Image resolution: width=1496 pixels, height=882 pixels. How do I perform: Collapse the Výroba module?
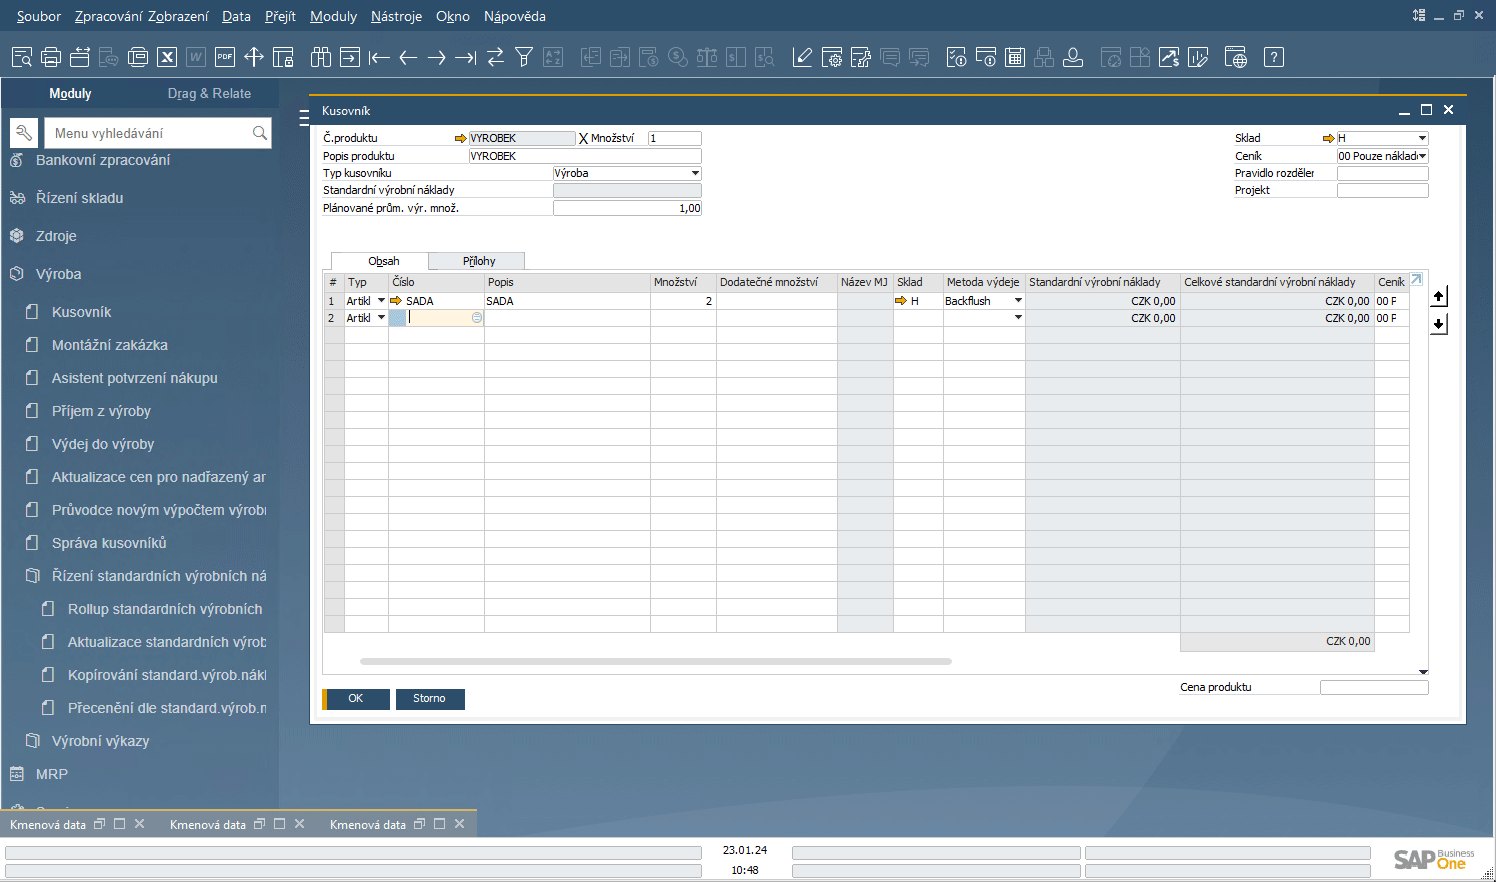(58, 274)
